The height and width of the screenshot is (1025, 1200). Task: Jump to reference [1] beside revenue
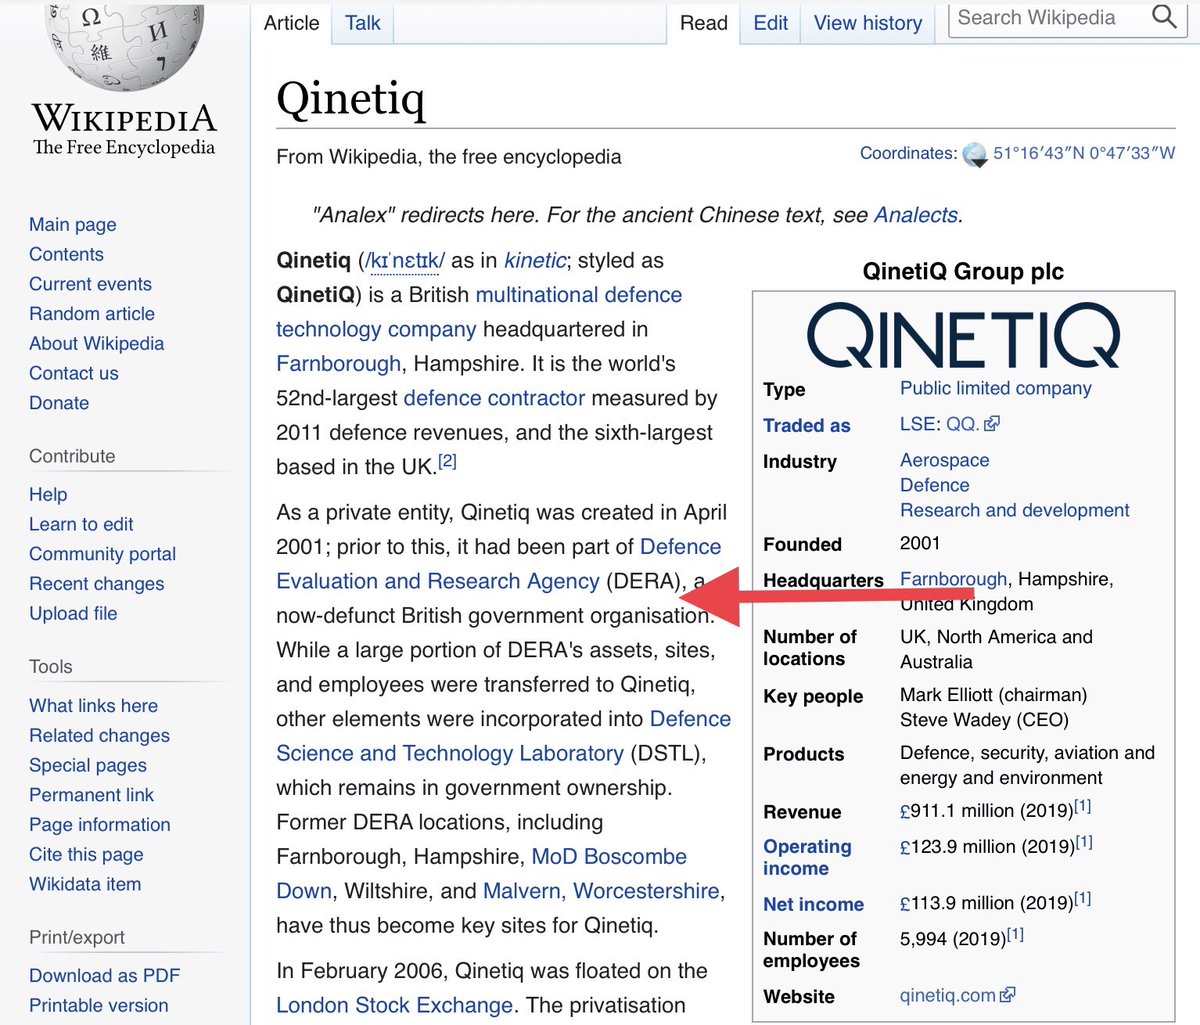pyautogui.click(x=1083, y=806)
